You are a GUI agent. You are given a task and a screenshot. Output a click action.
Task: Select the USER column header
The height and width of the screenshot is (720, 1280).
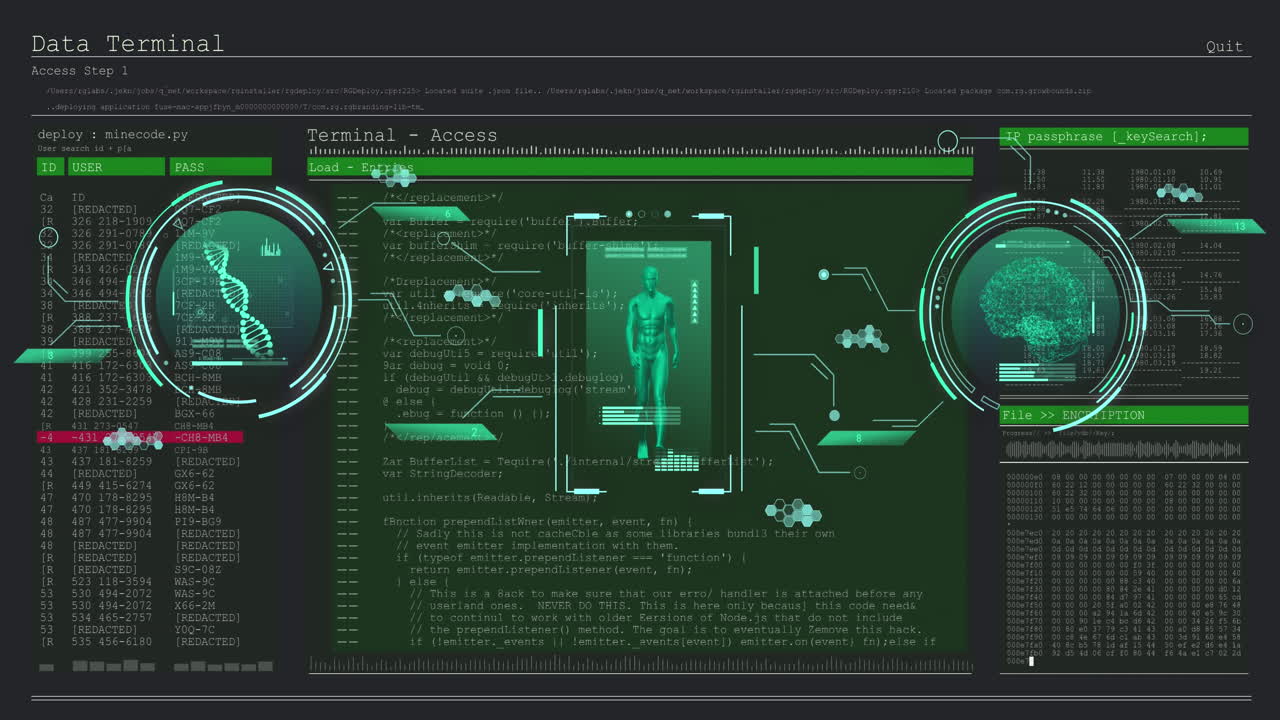click(x=116, y=167)
